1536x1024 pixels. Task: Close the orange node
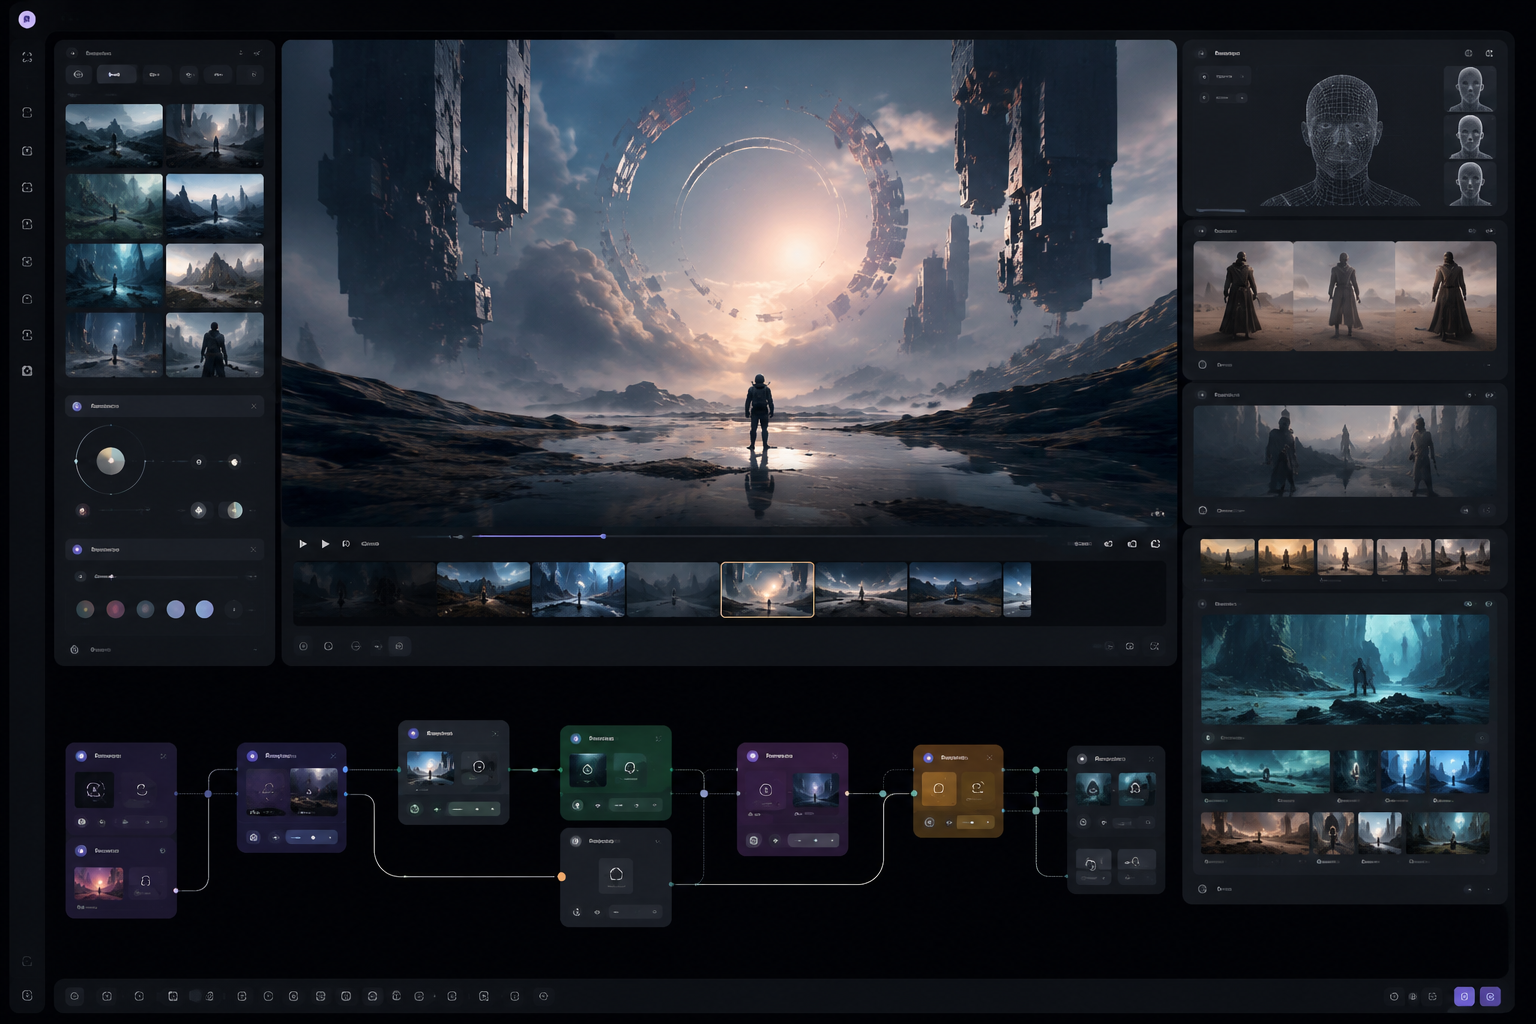(x=989, y=758)
